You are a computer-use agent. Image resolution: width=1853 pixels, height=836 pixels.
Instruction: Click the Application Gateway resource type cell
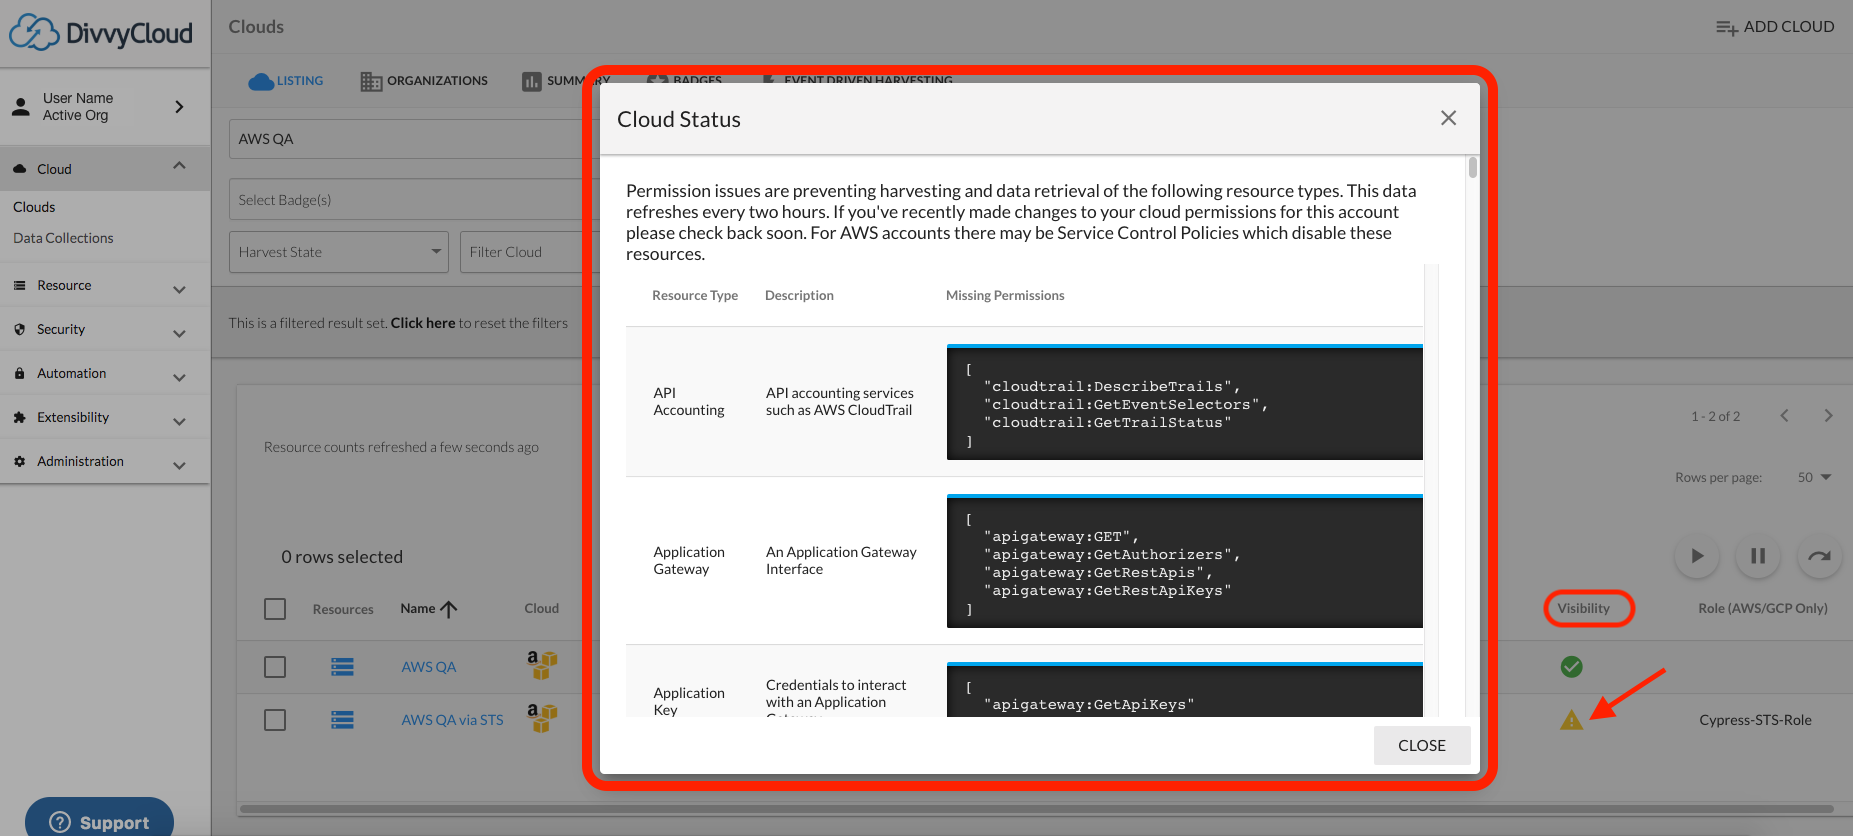(x=689, y=561)
